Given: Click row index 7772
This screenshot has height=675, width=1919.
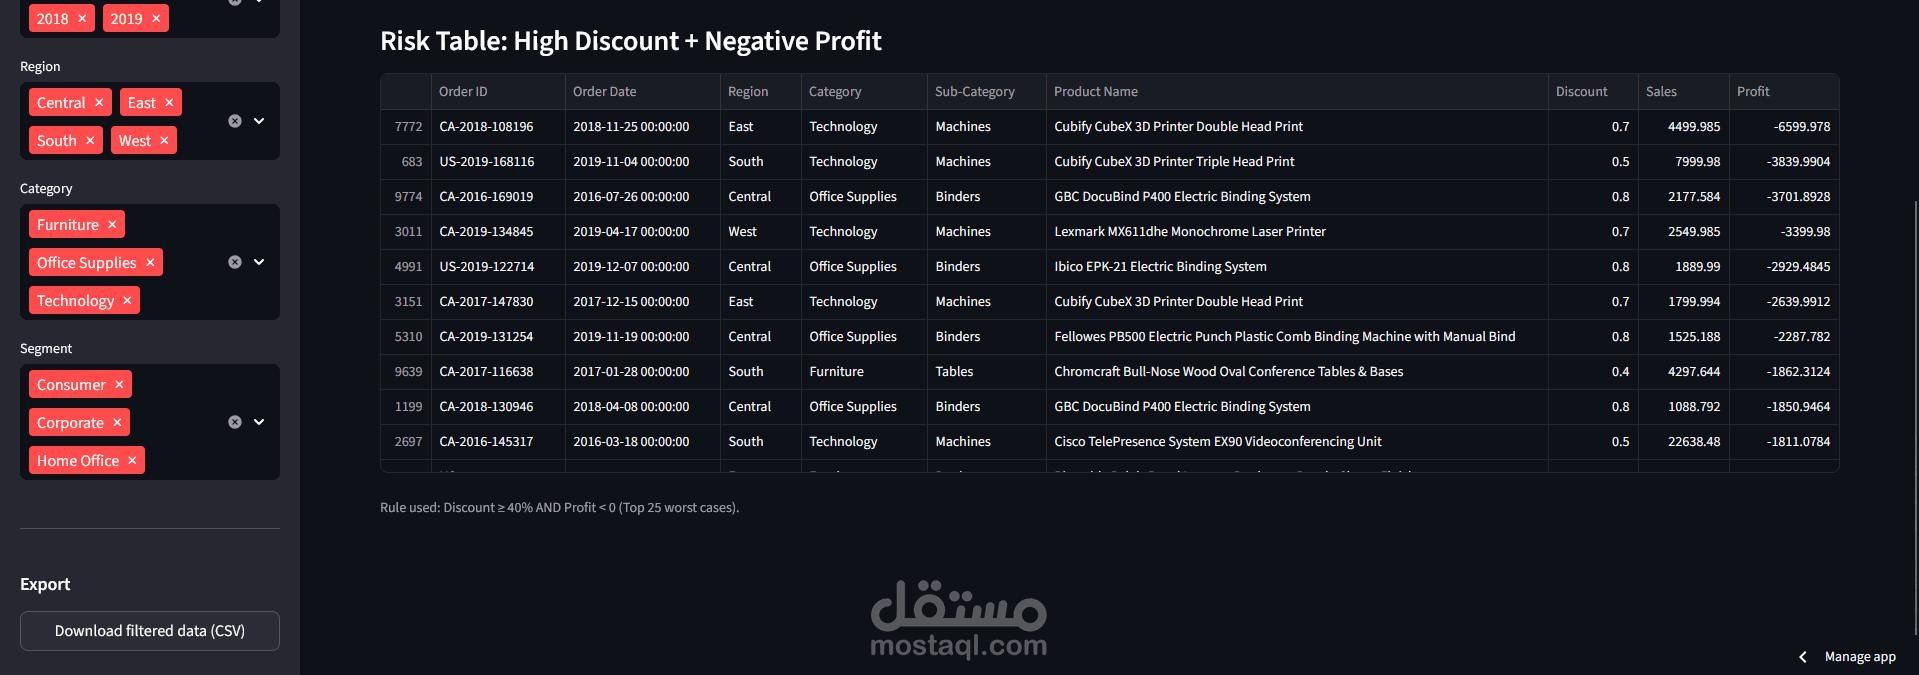Looking at the screenshot, I should [x=406, y=127].
